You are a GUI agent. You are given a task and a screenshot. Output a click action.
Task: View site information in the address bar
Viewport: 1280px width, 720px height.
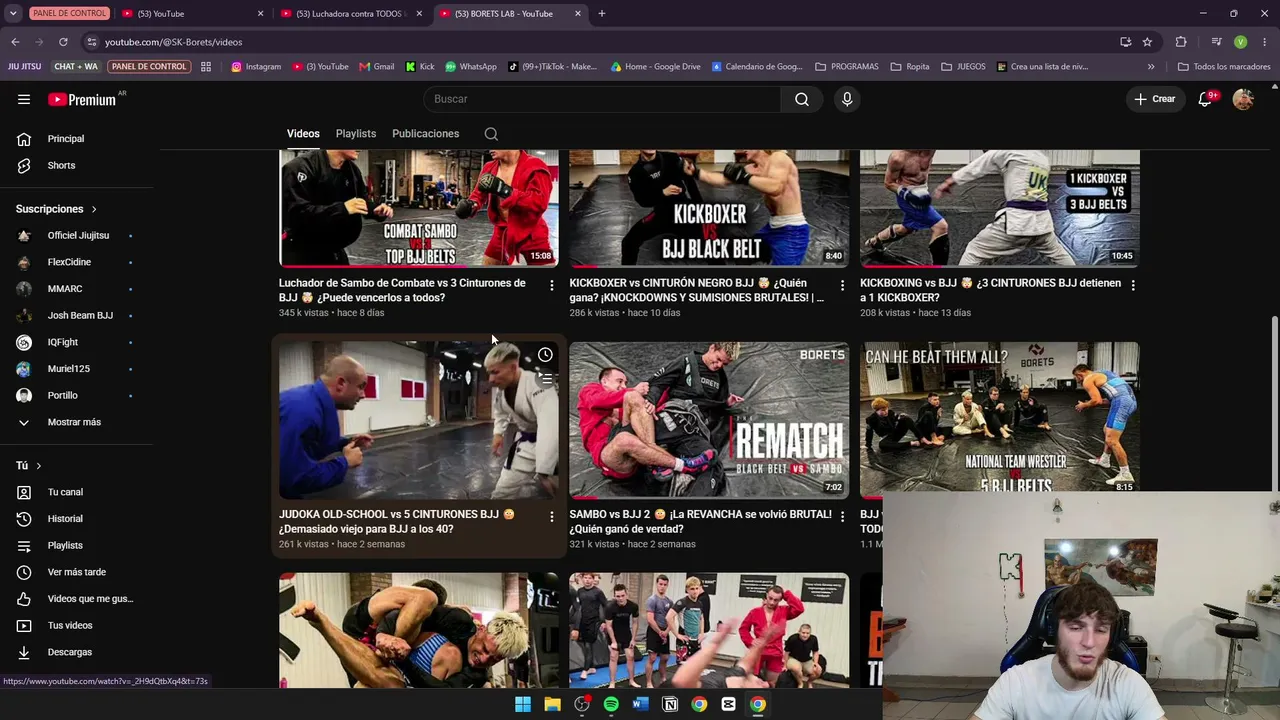coord(91,42)
